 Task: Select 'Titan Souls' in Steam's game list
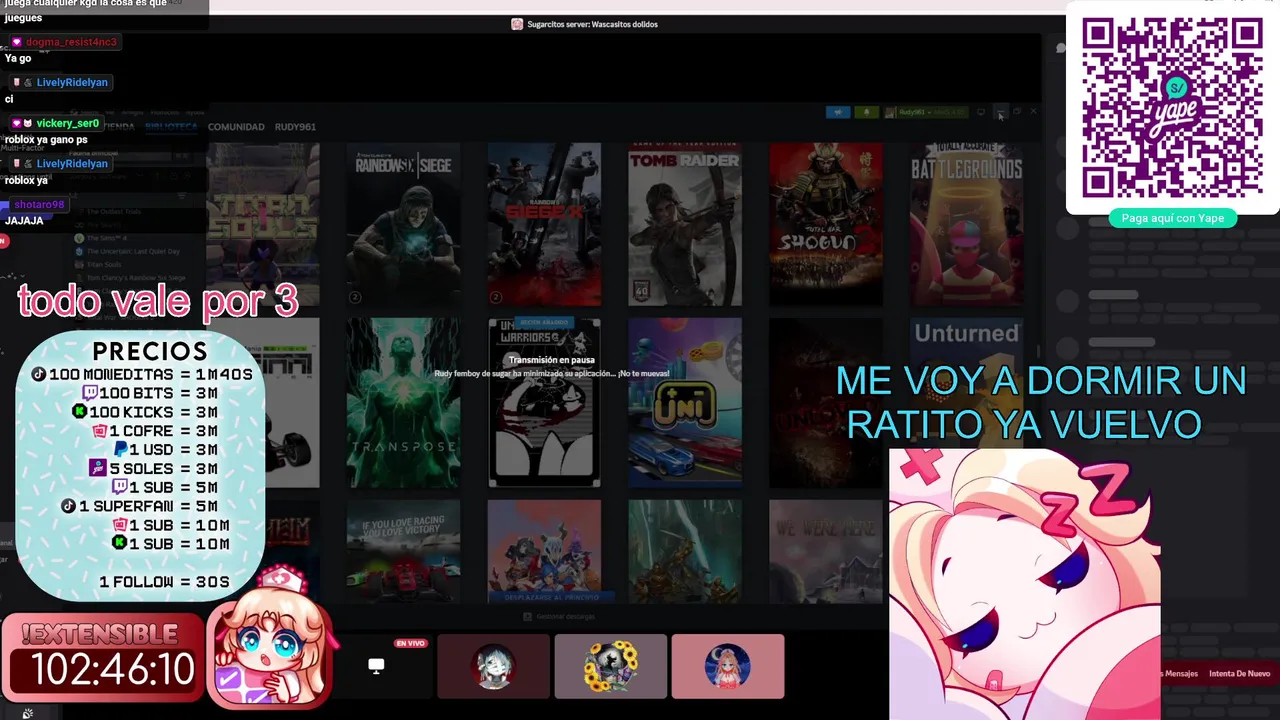[x=104, y=265]
